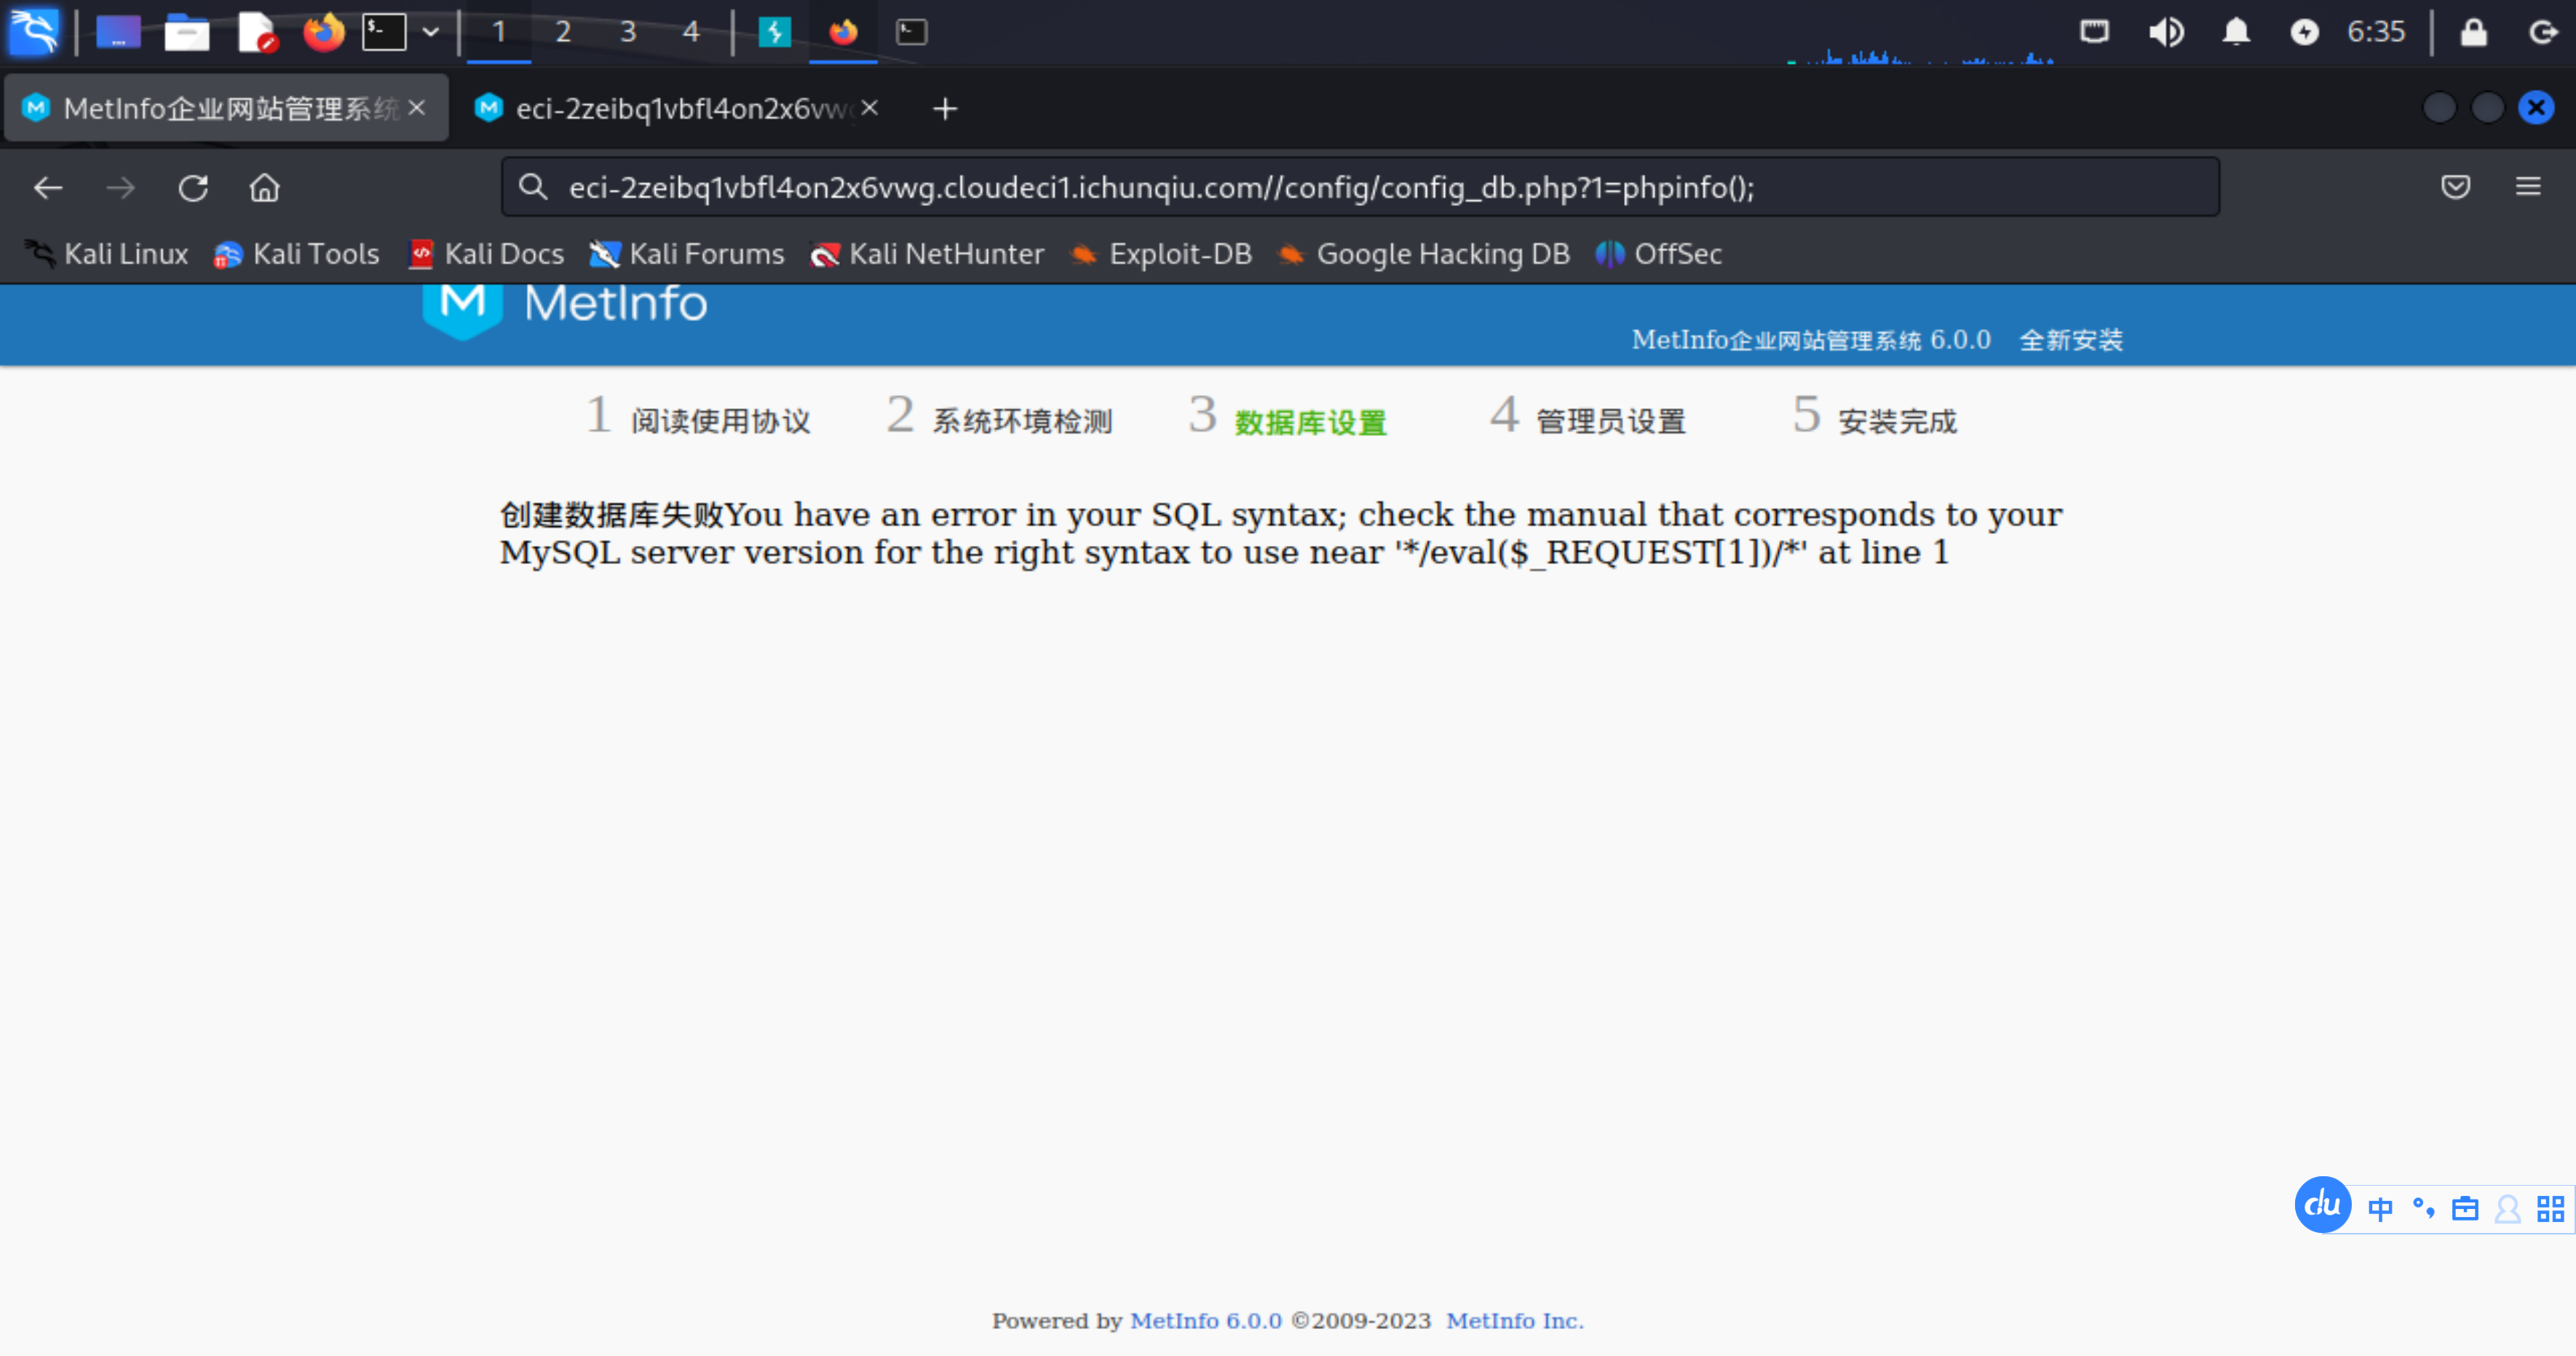Open the input method toolbox icon

click(2465, 1209)
